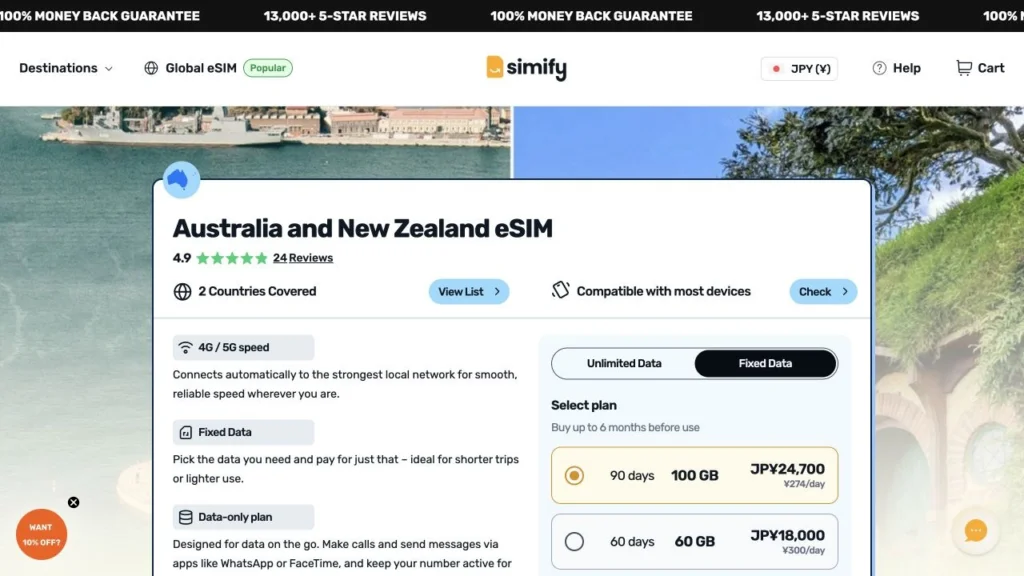Viewport: 1024px width, 576px height.
Task: Open the Help link text
Action: click(x=906, y=68)
